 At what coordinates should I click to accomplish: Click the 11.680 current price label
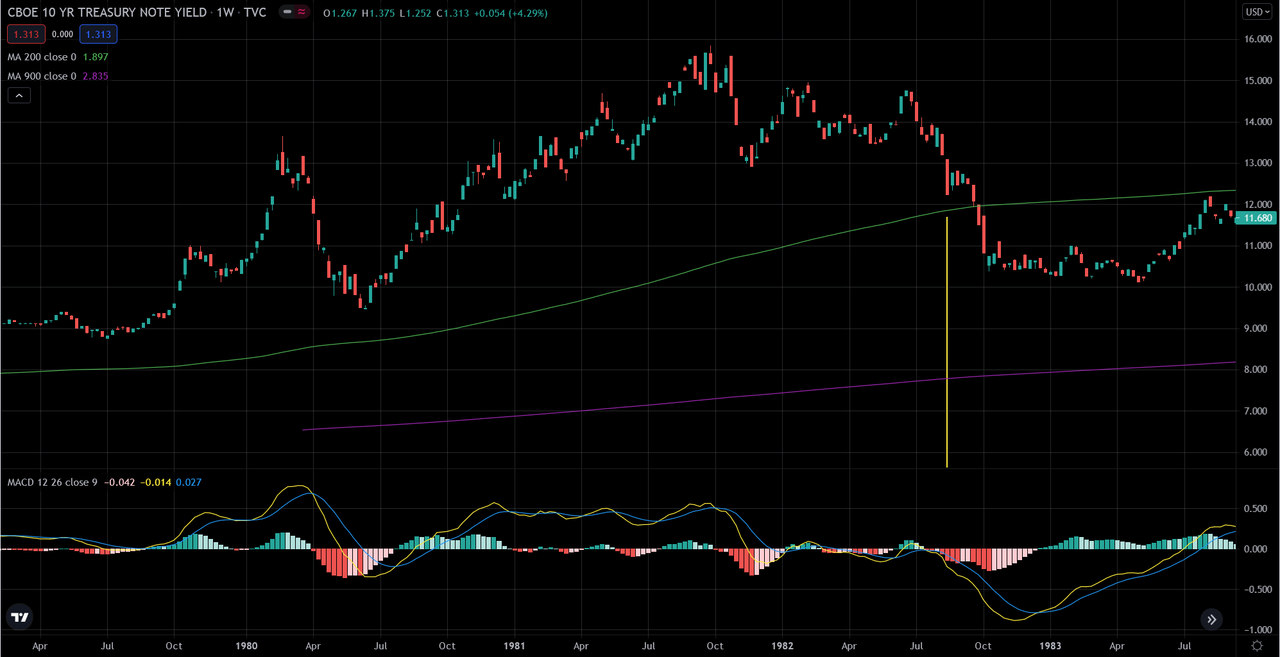coord(1256,218)
